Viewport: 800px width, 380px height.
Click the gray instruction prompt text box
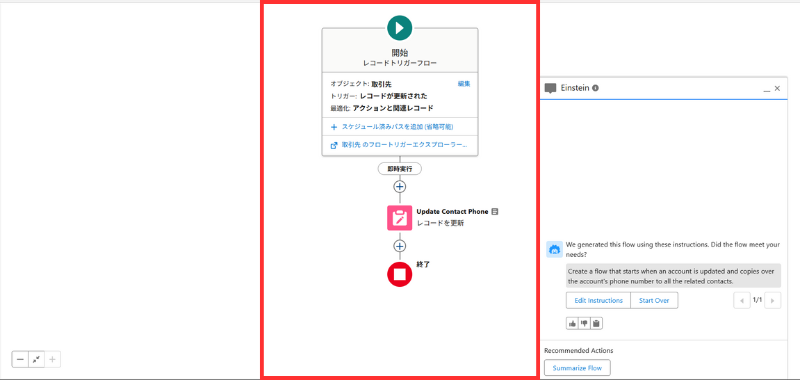tap(673, 276)
